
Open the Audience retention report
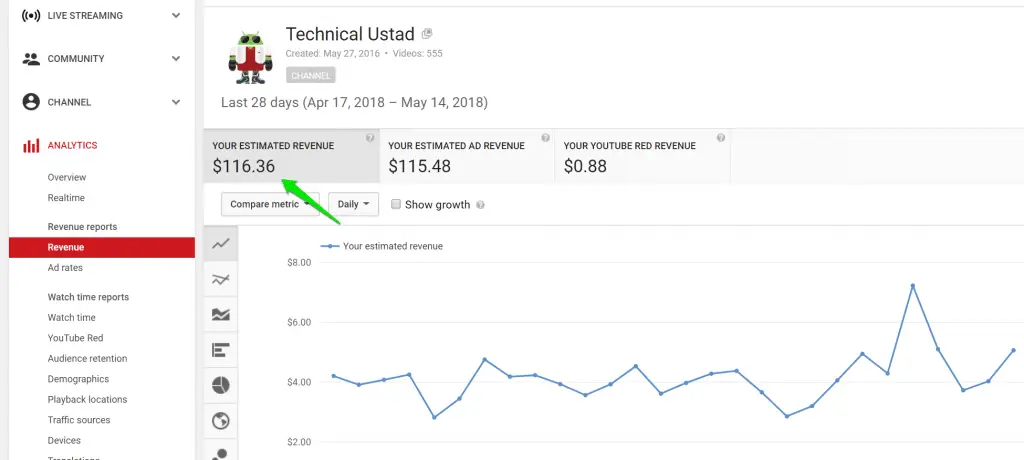(x=88, y=358)
